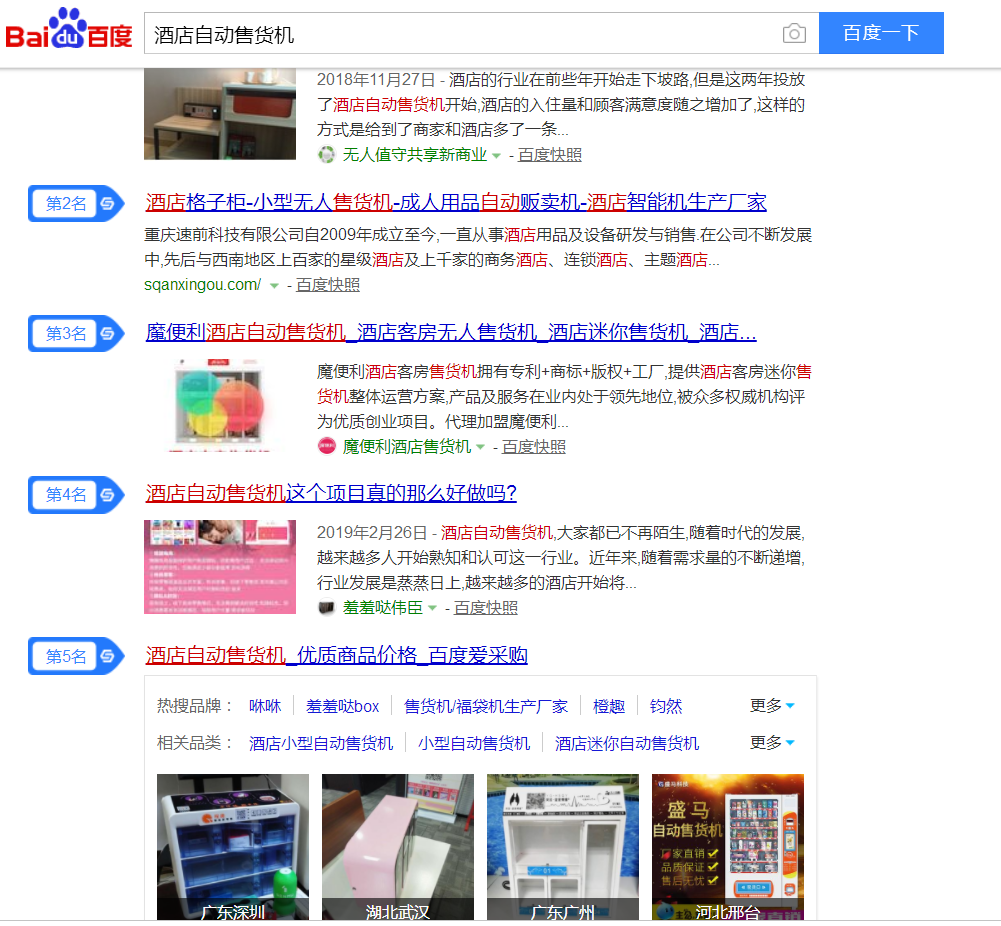Screen dimensions: 1001x926
Task: Select hot brand 钧然
Action: 666,706
